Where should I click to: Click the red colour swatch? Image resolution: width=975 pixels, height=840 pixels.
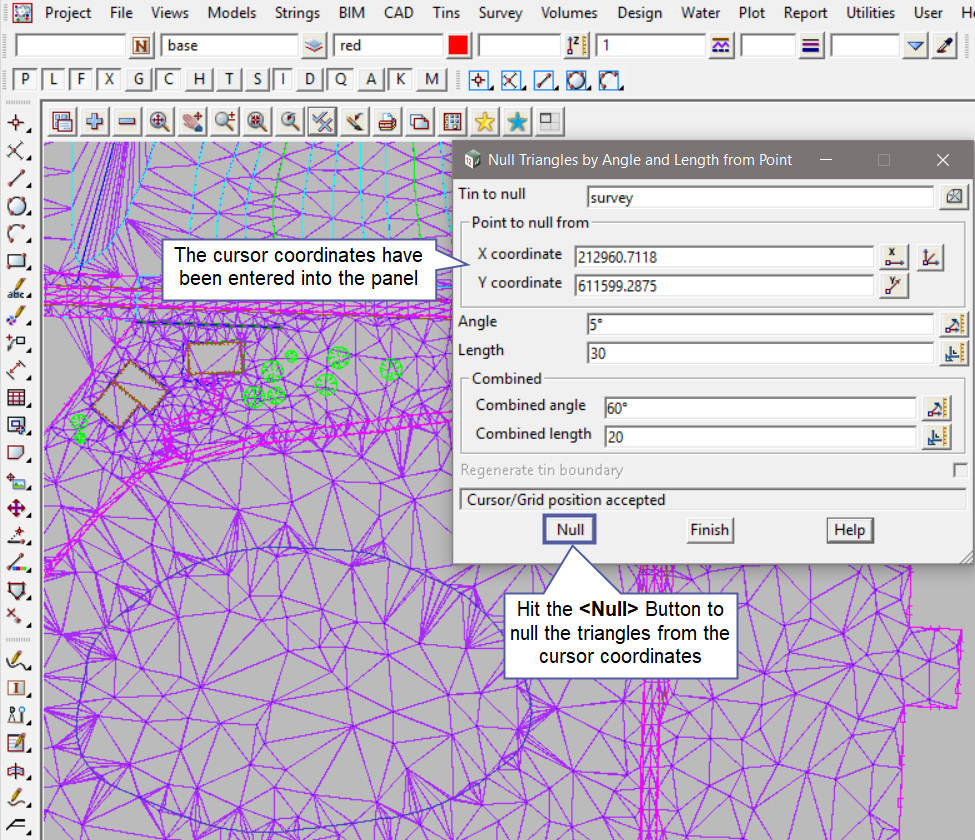(458, 46)
